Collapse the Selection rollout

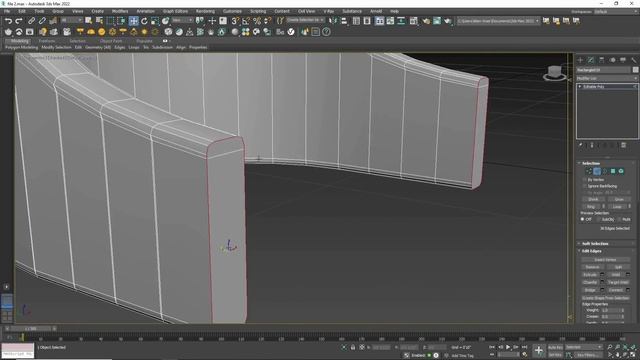click(x=591, y=163)
